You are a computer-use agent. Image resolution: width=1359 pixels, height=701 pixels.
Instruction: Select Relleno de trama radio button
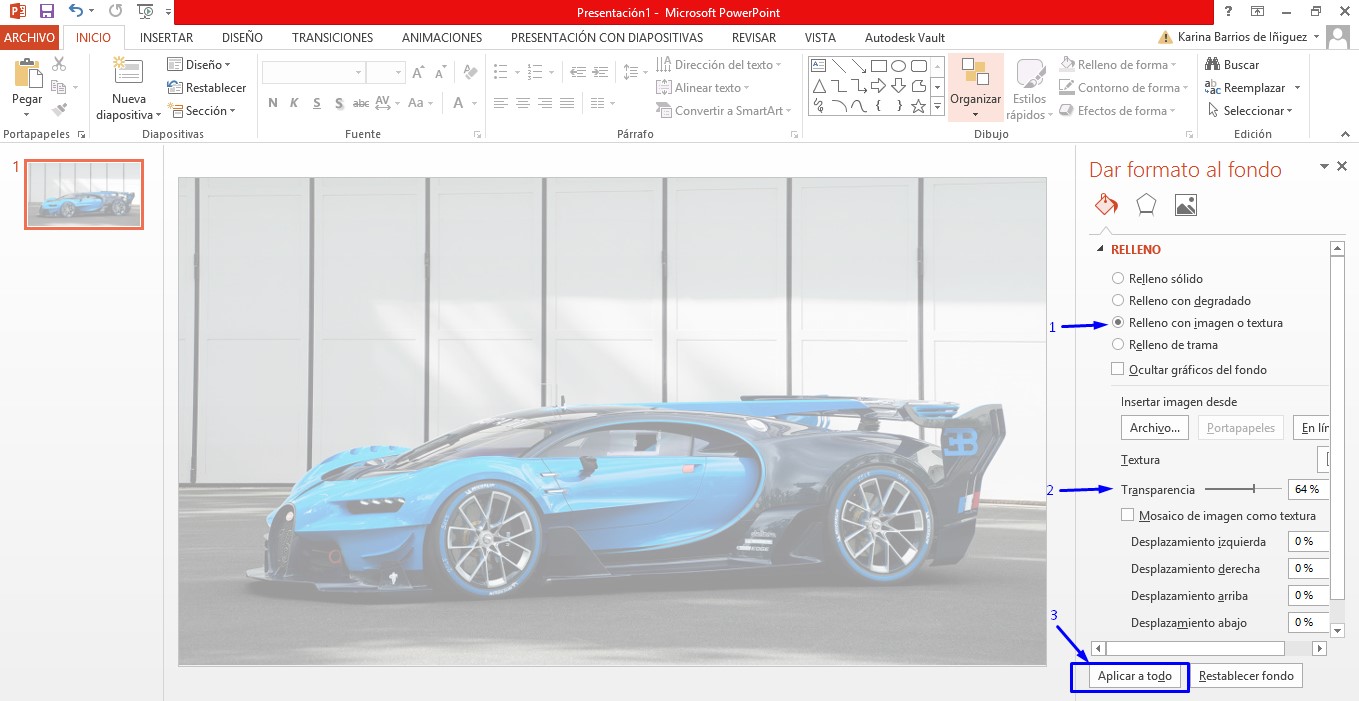pos(1118,345)
